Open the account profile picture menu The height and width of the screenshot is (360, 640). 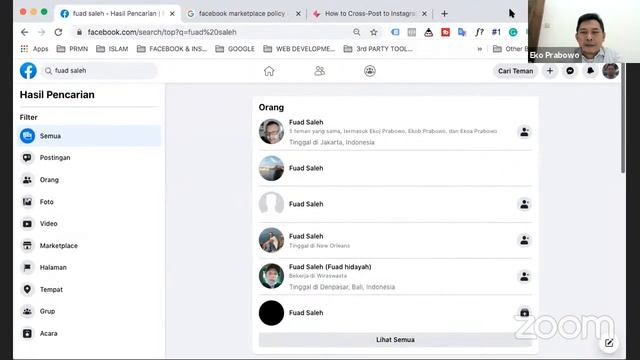coord(611,71)
